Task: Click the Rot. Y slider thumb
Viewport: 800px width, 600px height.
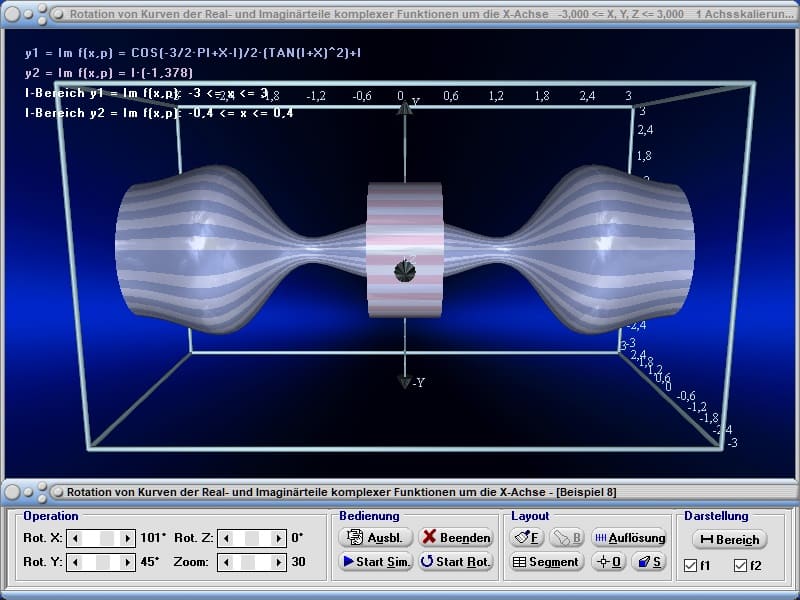Action: pyautogui.click(x=103, y=562)
